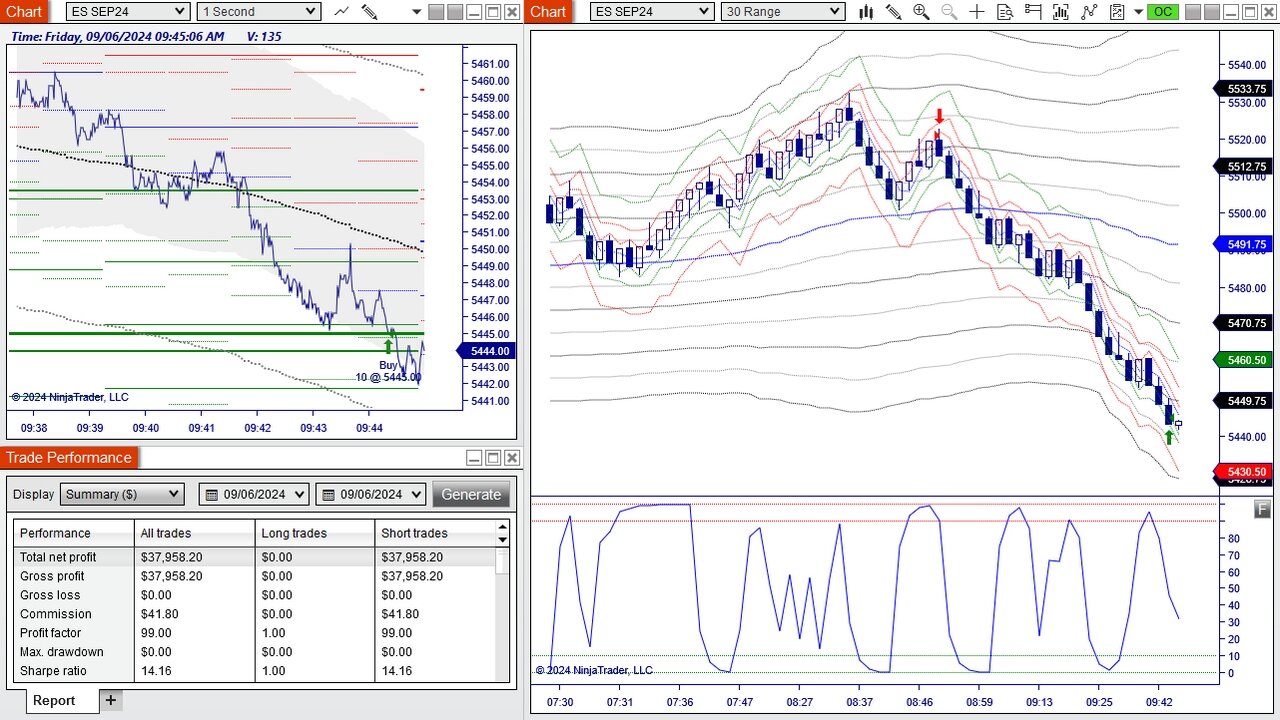Image resolution: width=1280 pixels, height=720 pixels.
Task: Click first gray link square in right chart
Action: [x=1194, y=12]
